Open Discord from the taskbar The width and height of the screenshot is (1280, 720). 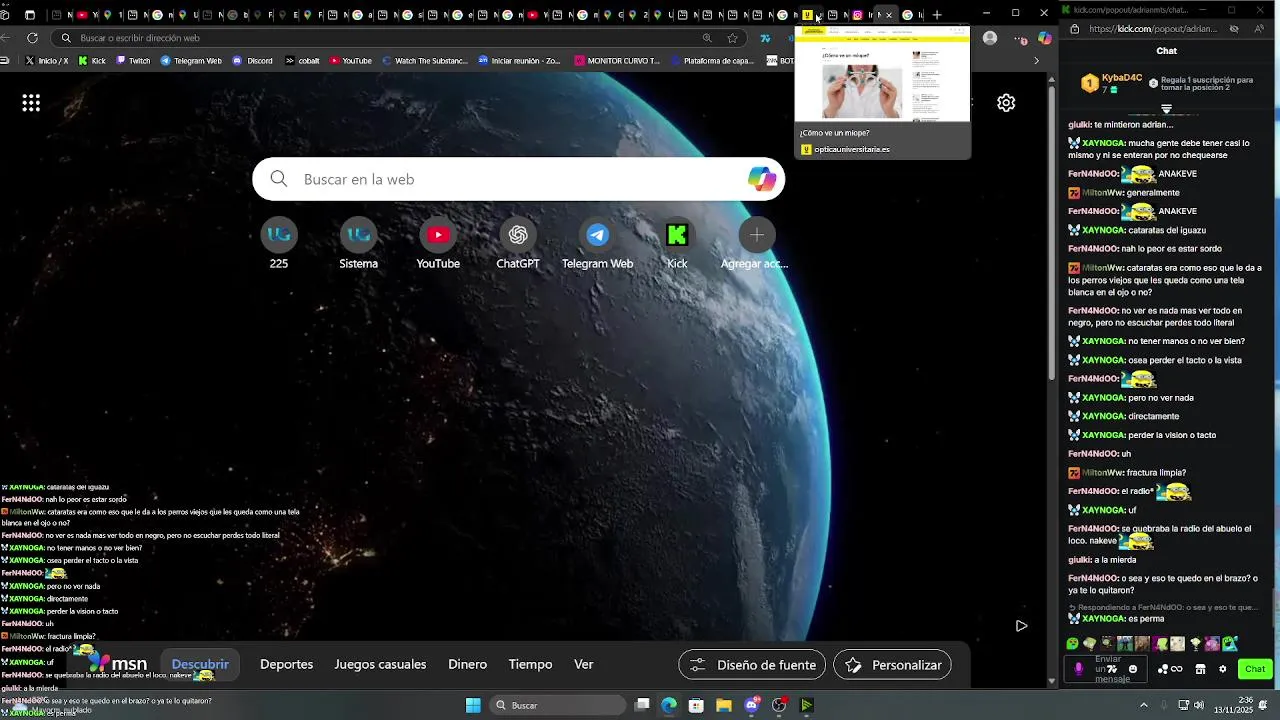click(x=752, y=705)
